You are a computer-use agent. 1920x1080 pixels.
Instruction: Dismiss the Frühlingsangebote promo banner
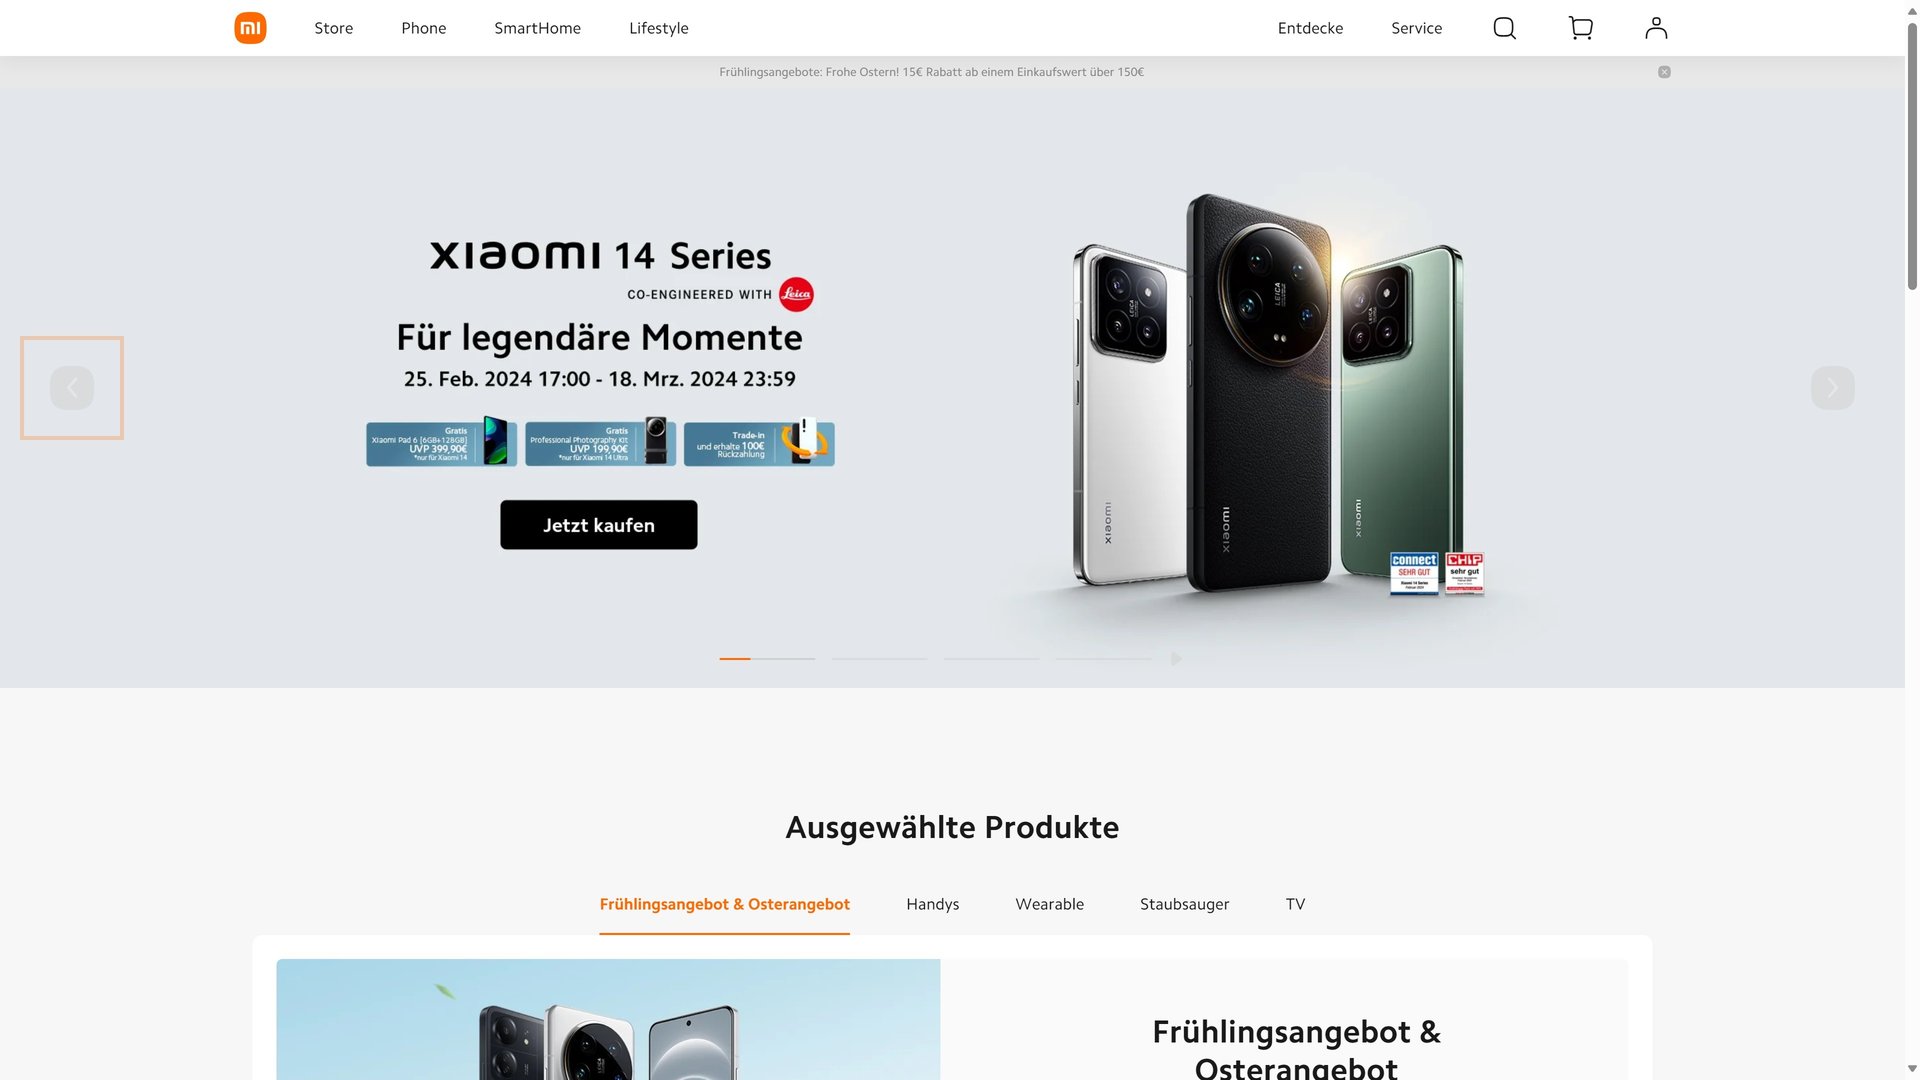pyautogui.click(x=1664, y=72)
